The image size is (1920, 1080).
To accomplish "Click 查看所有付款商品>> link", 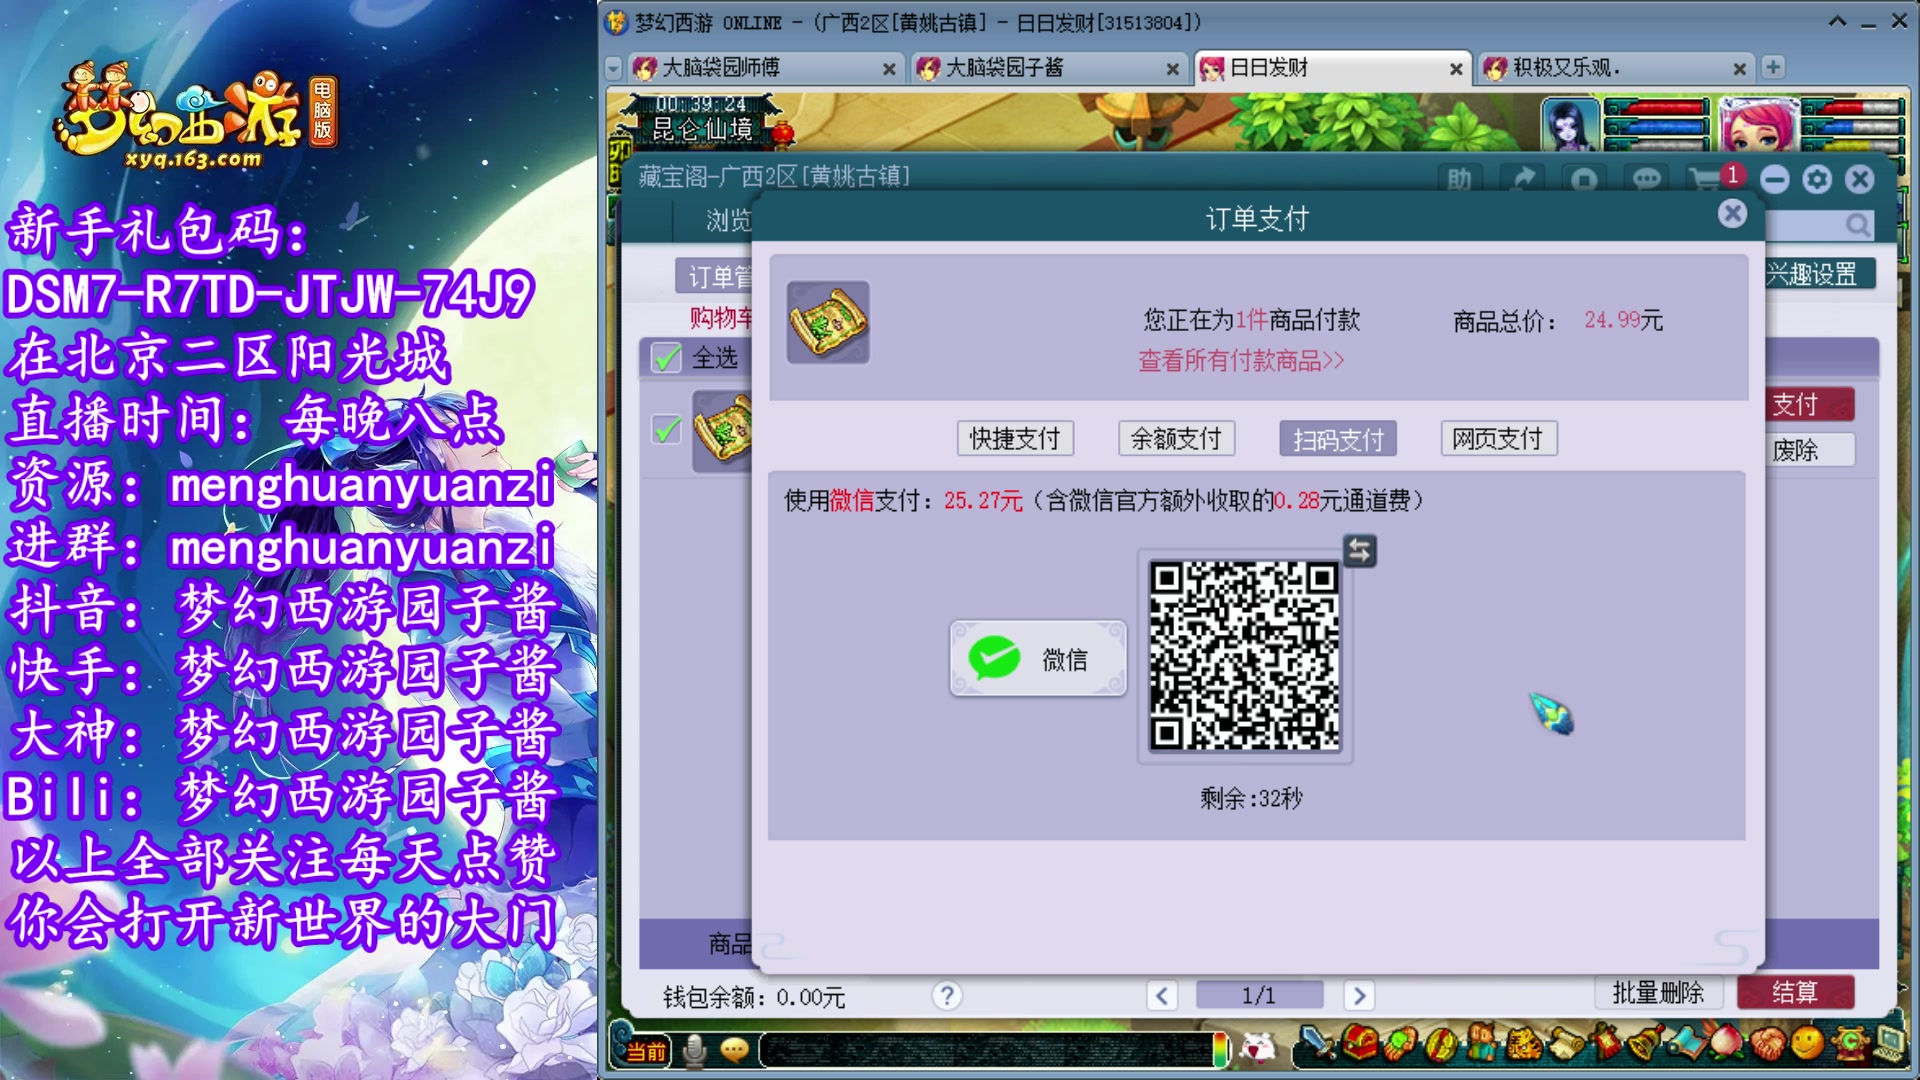I will 1241,360.
